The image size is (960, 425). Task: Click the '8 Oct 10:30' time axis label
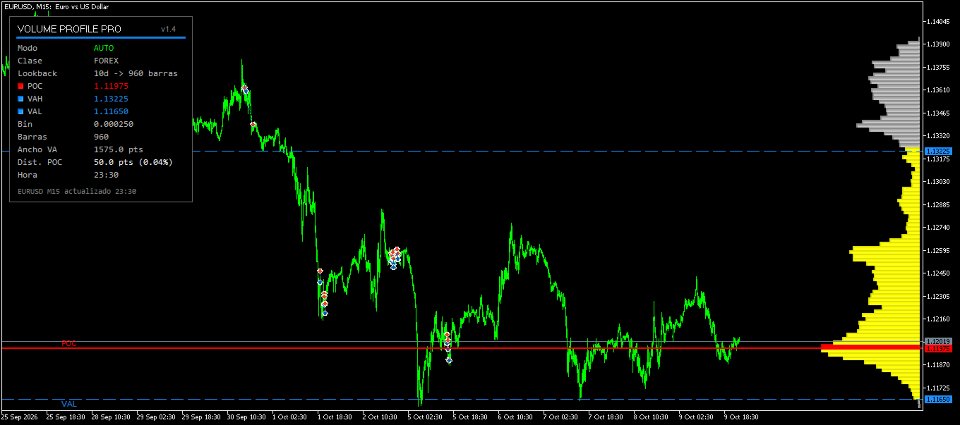pos(653,417)
